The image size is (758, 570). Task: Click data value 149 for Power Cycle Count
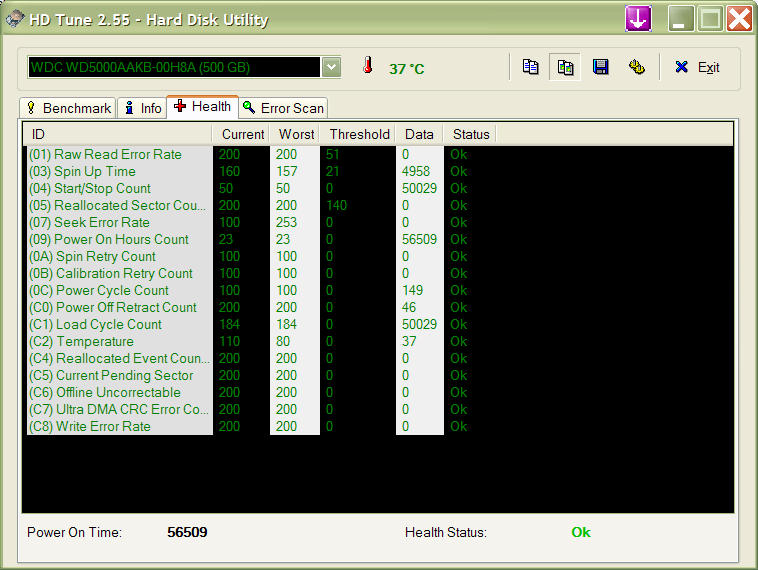412,290
